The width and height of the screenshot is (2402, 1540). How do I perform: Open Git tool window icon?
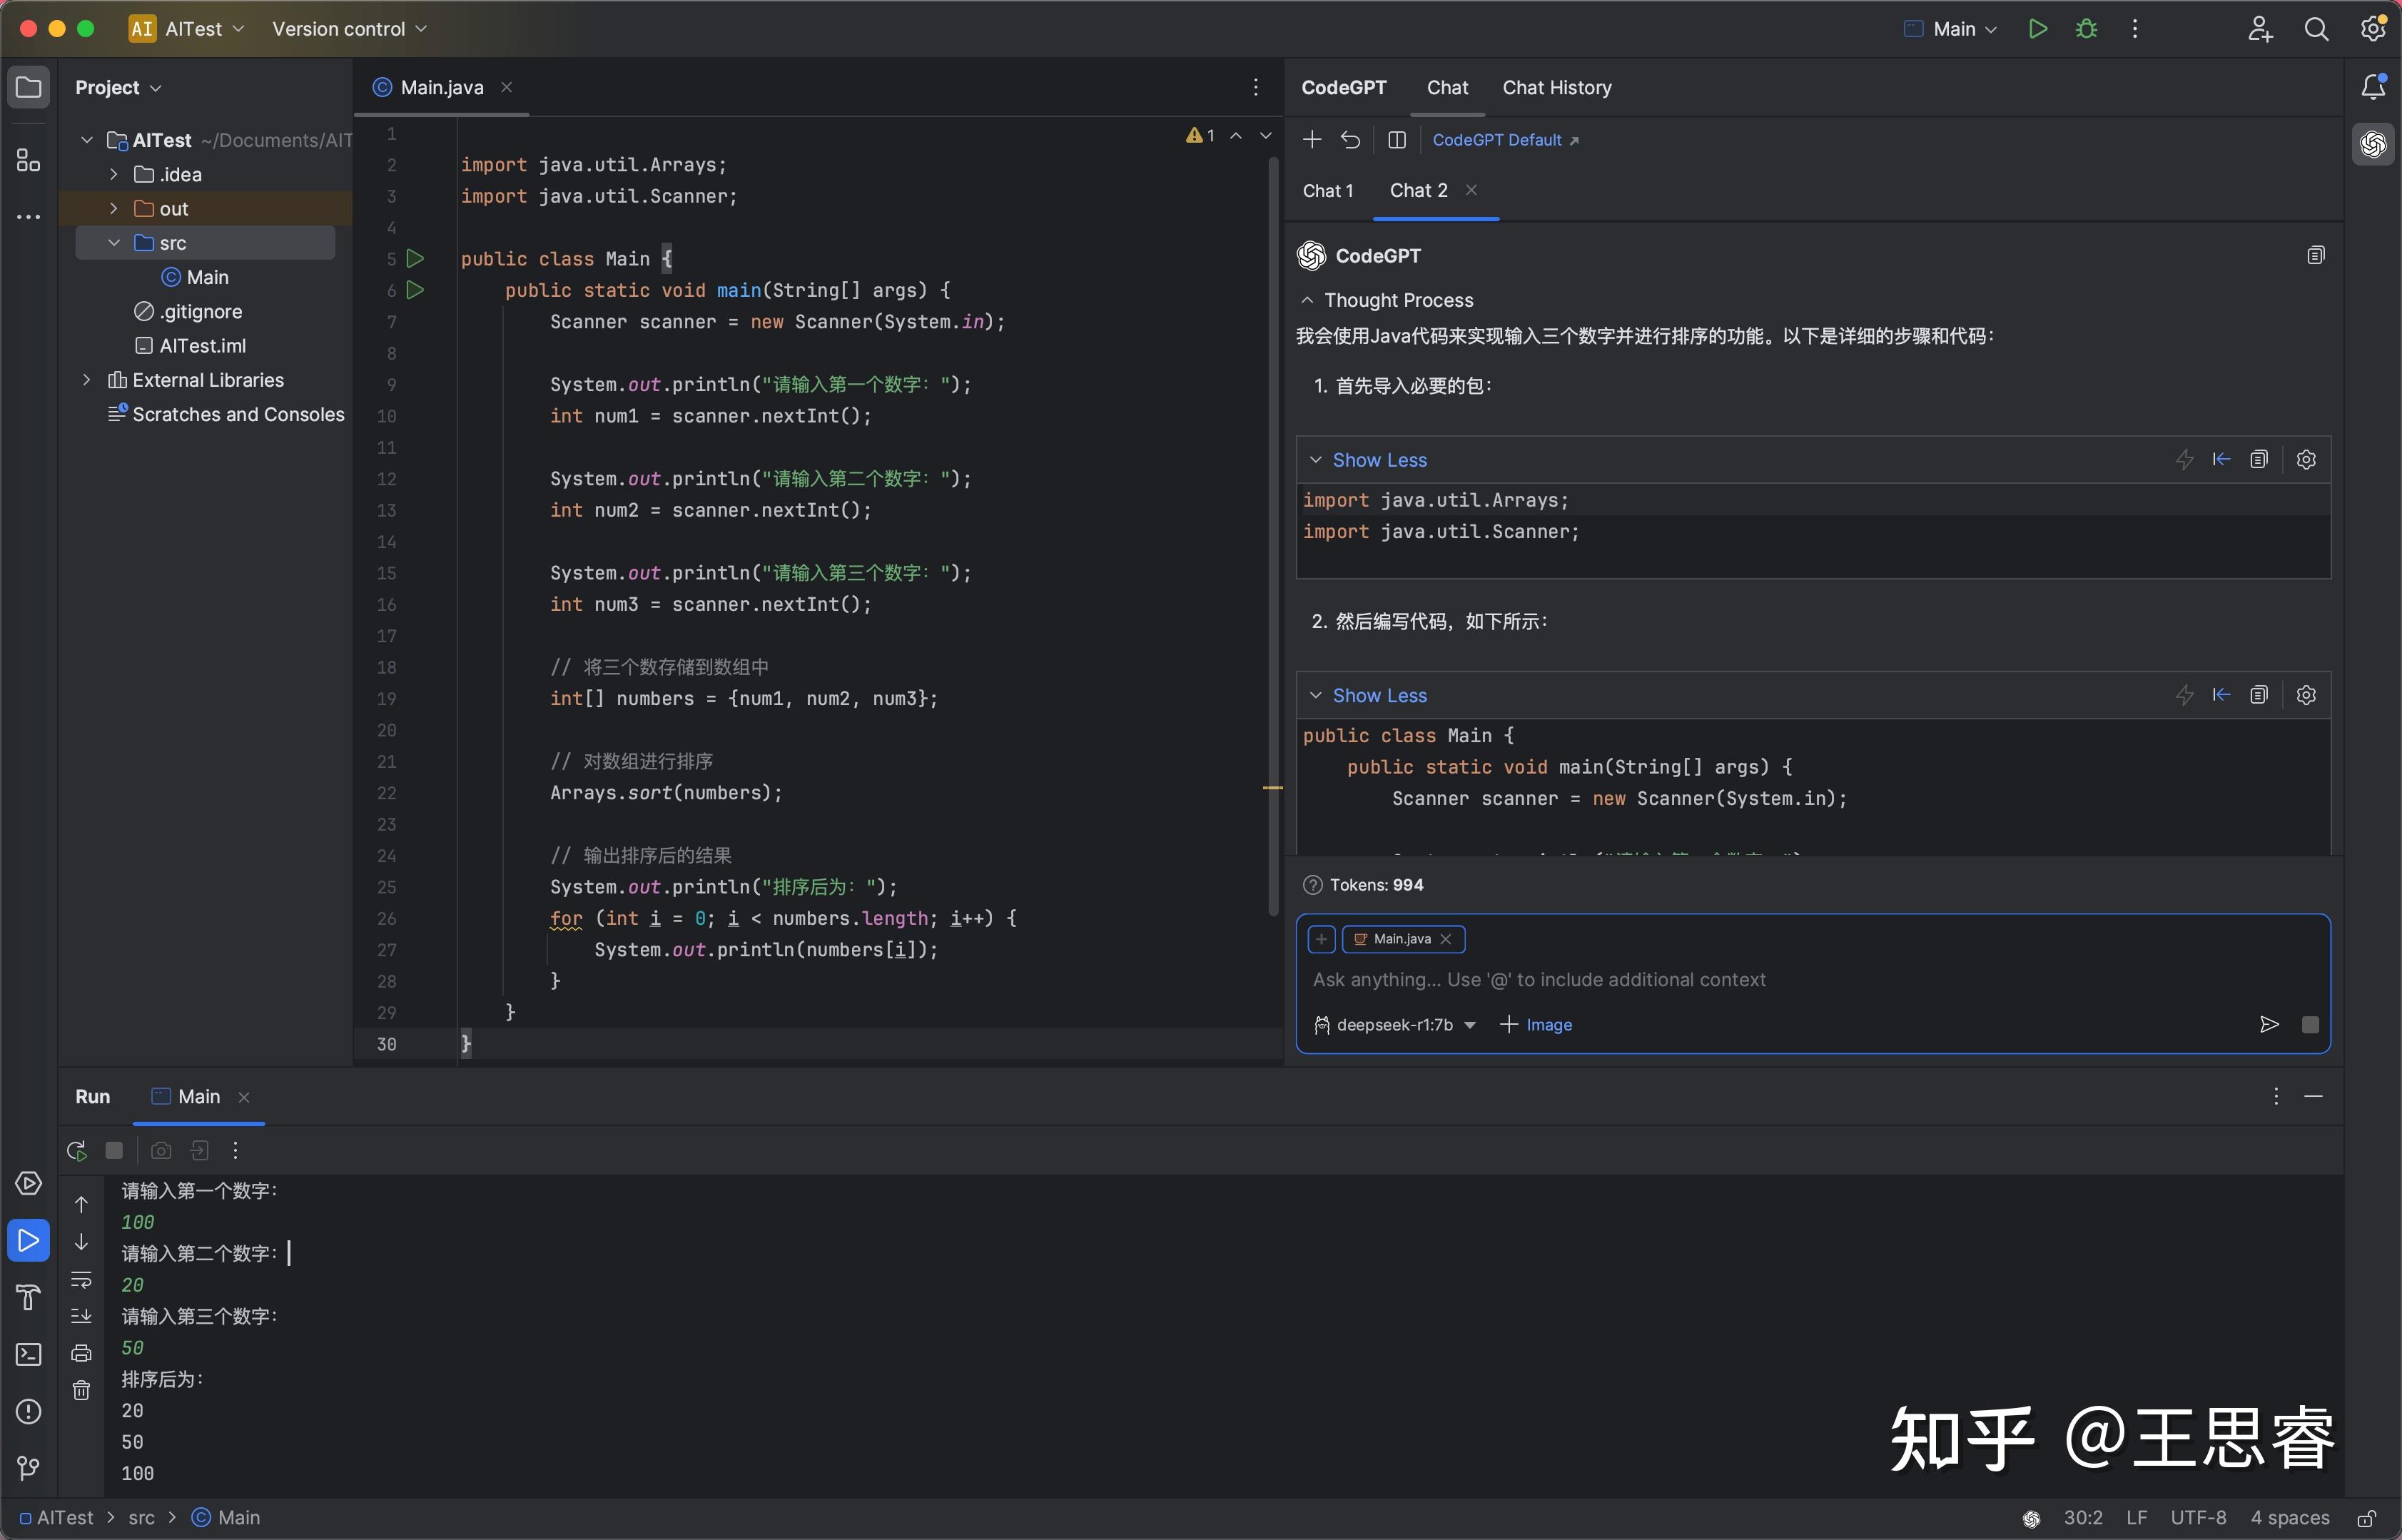28,1468
